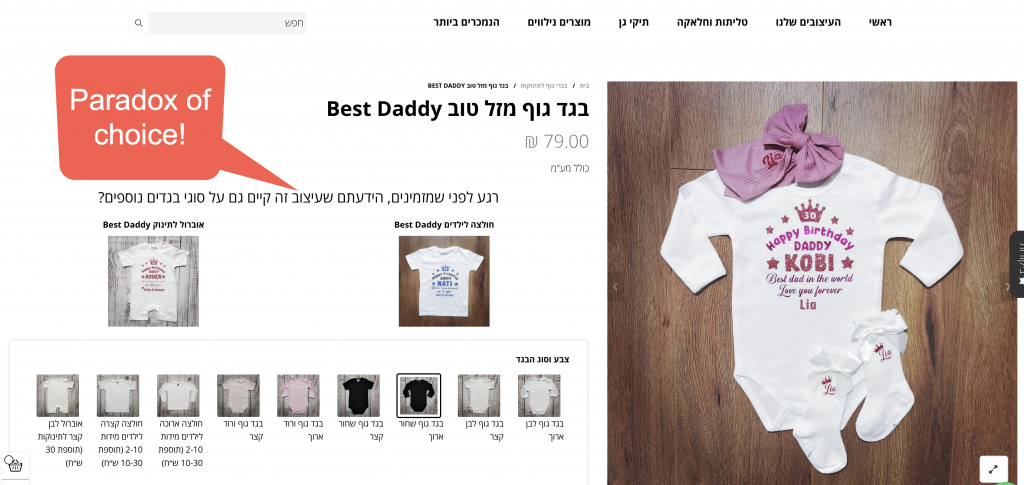
Task: Select בגד גוף ורוד ארוך swatch
Action: 298,396
